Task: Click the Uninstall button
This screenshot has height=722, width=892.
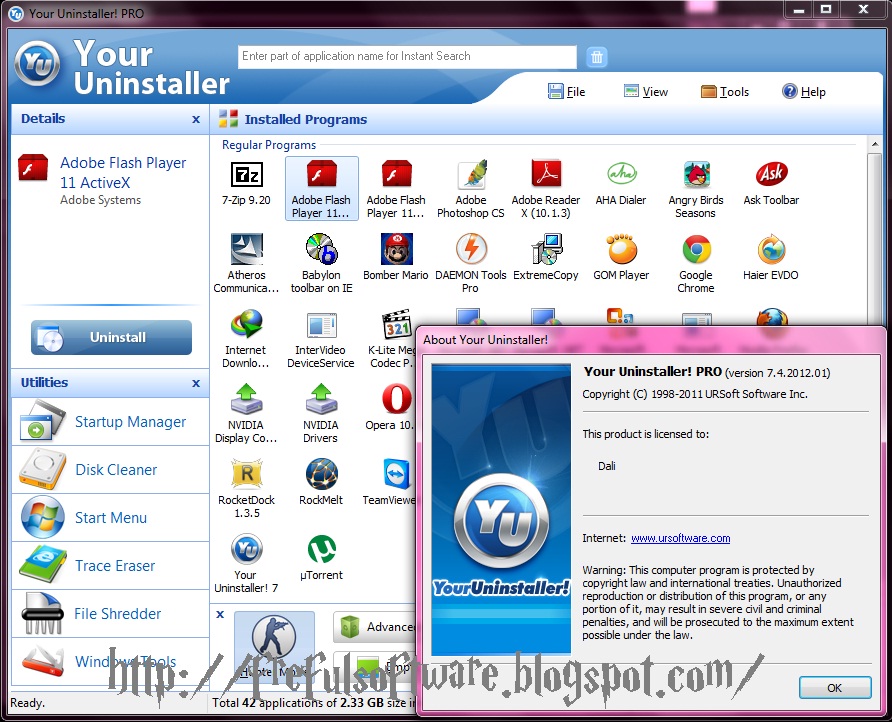Action: coord(112,337)
